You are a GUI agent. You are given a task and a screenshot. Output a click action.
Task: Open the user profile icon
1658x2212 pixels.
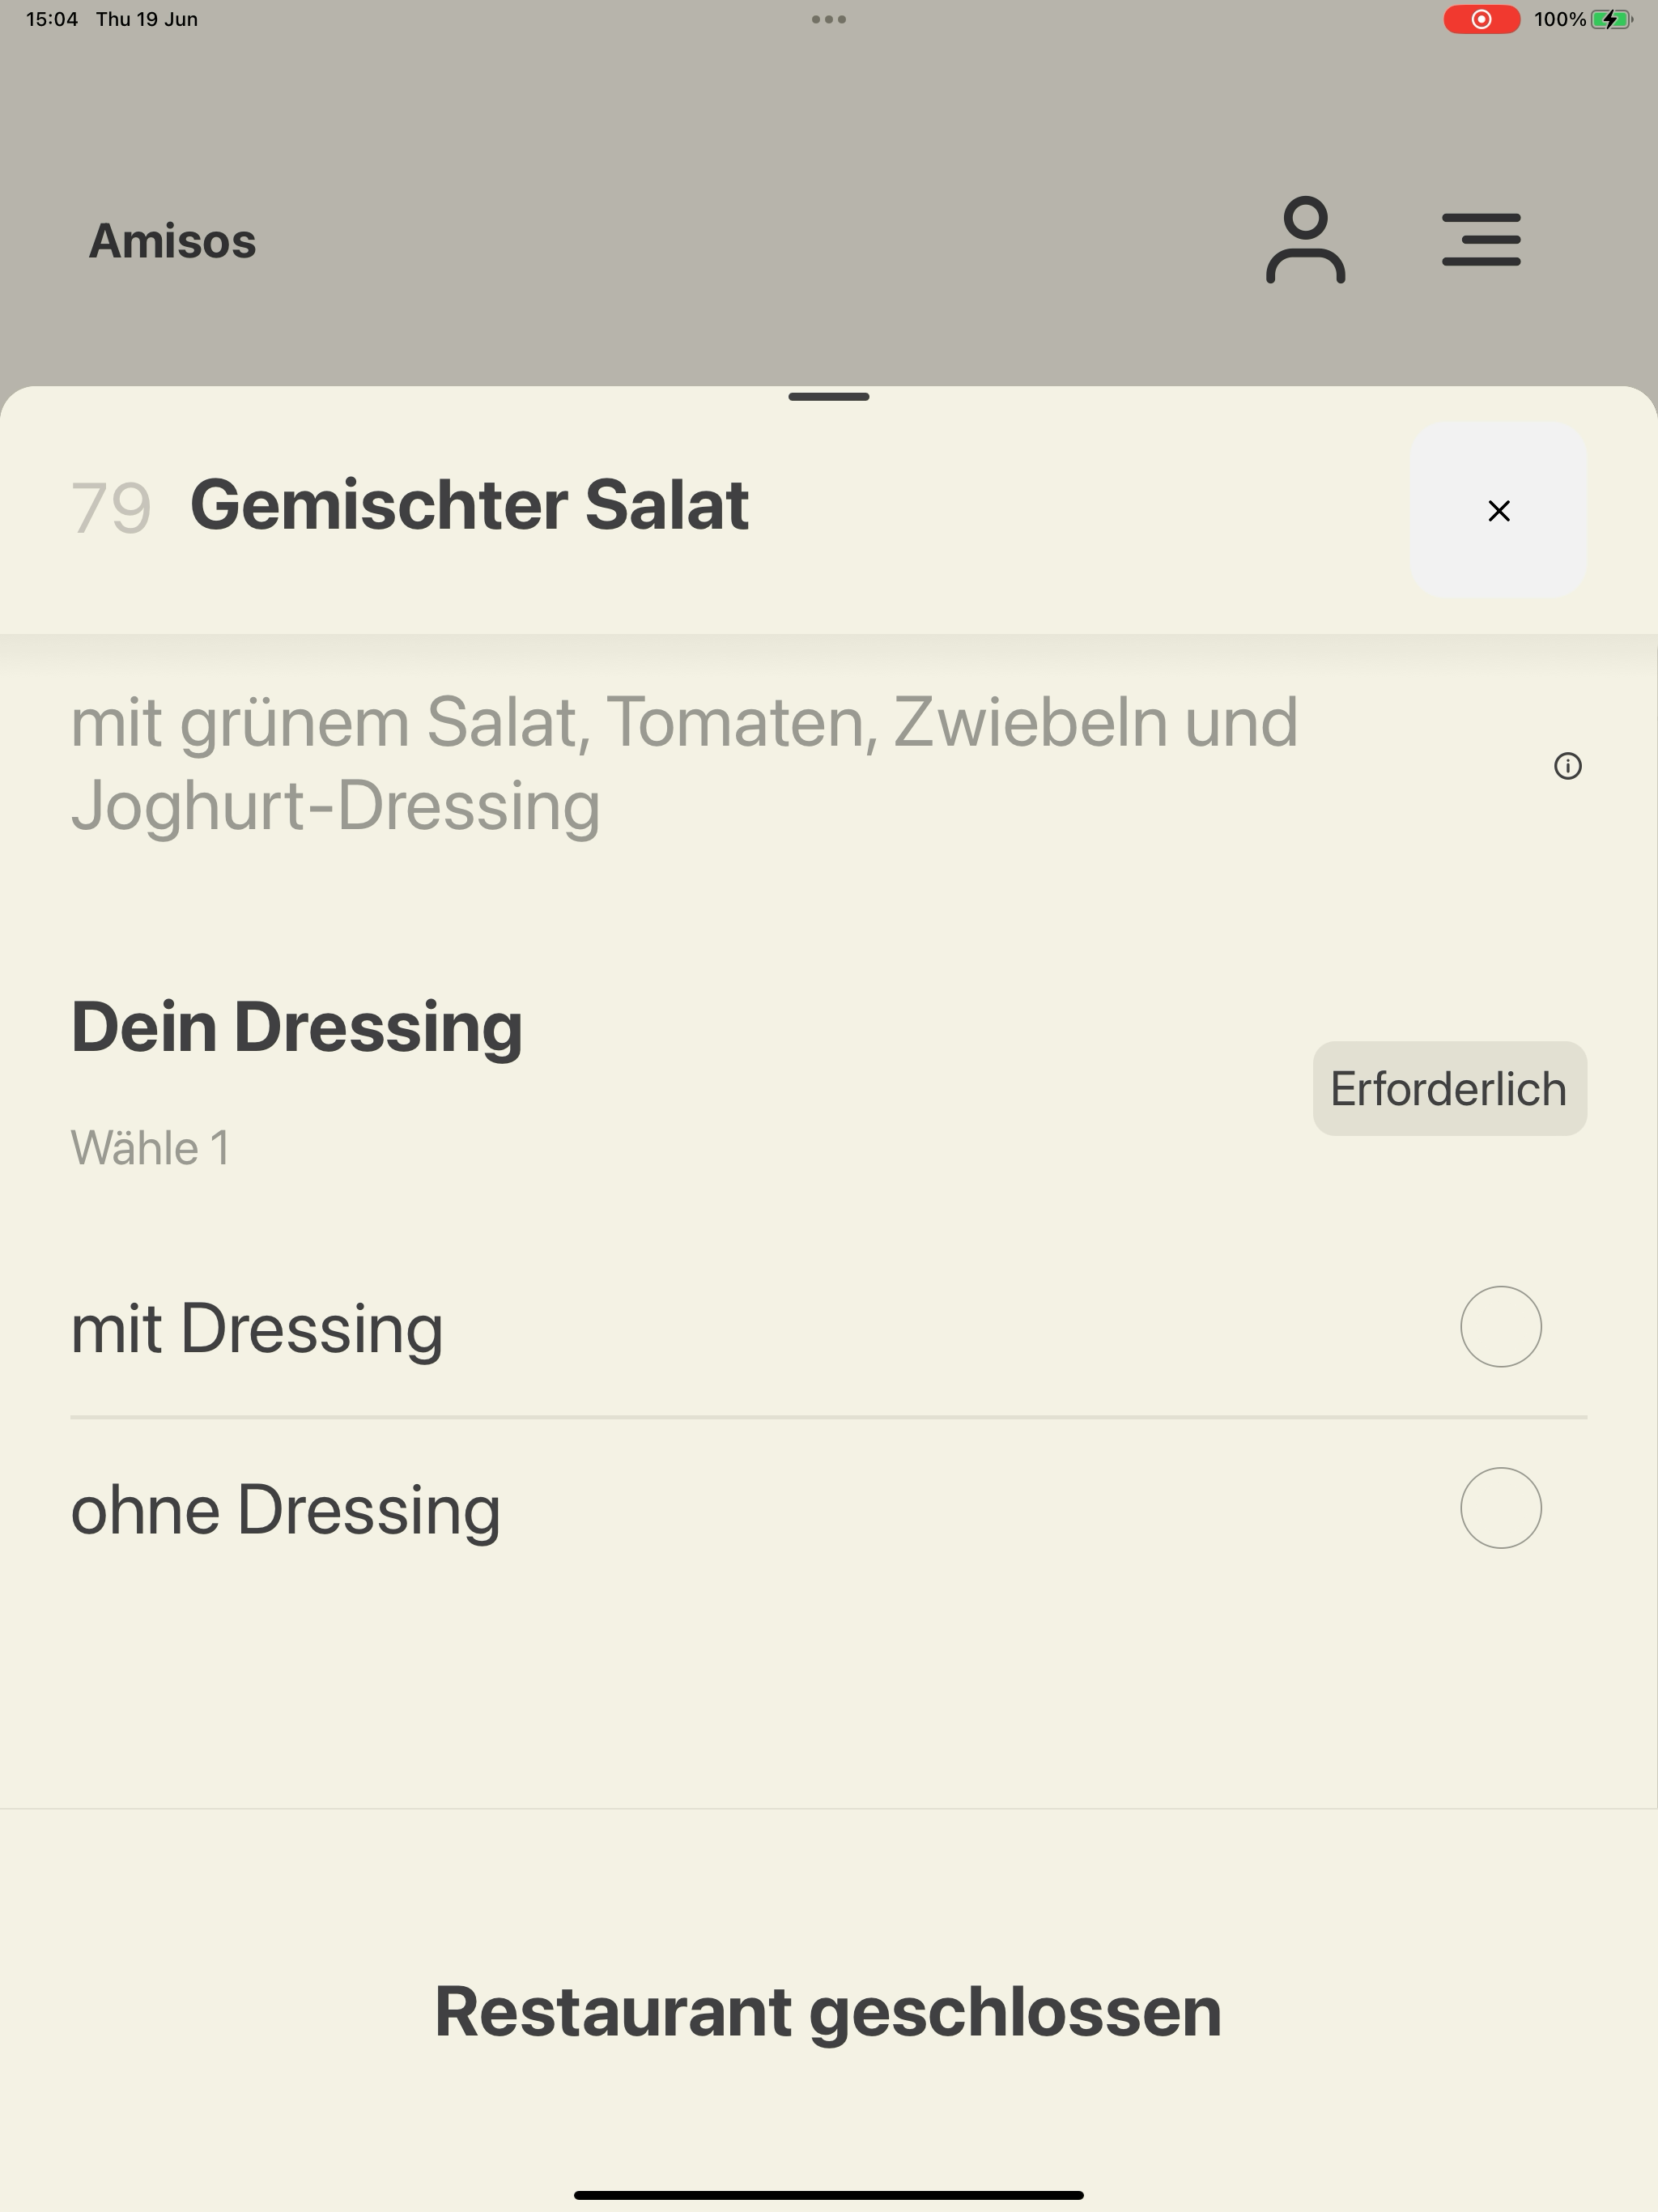click(x=1305, y=240)
